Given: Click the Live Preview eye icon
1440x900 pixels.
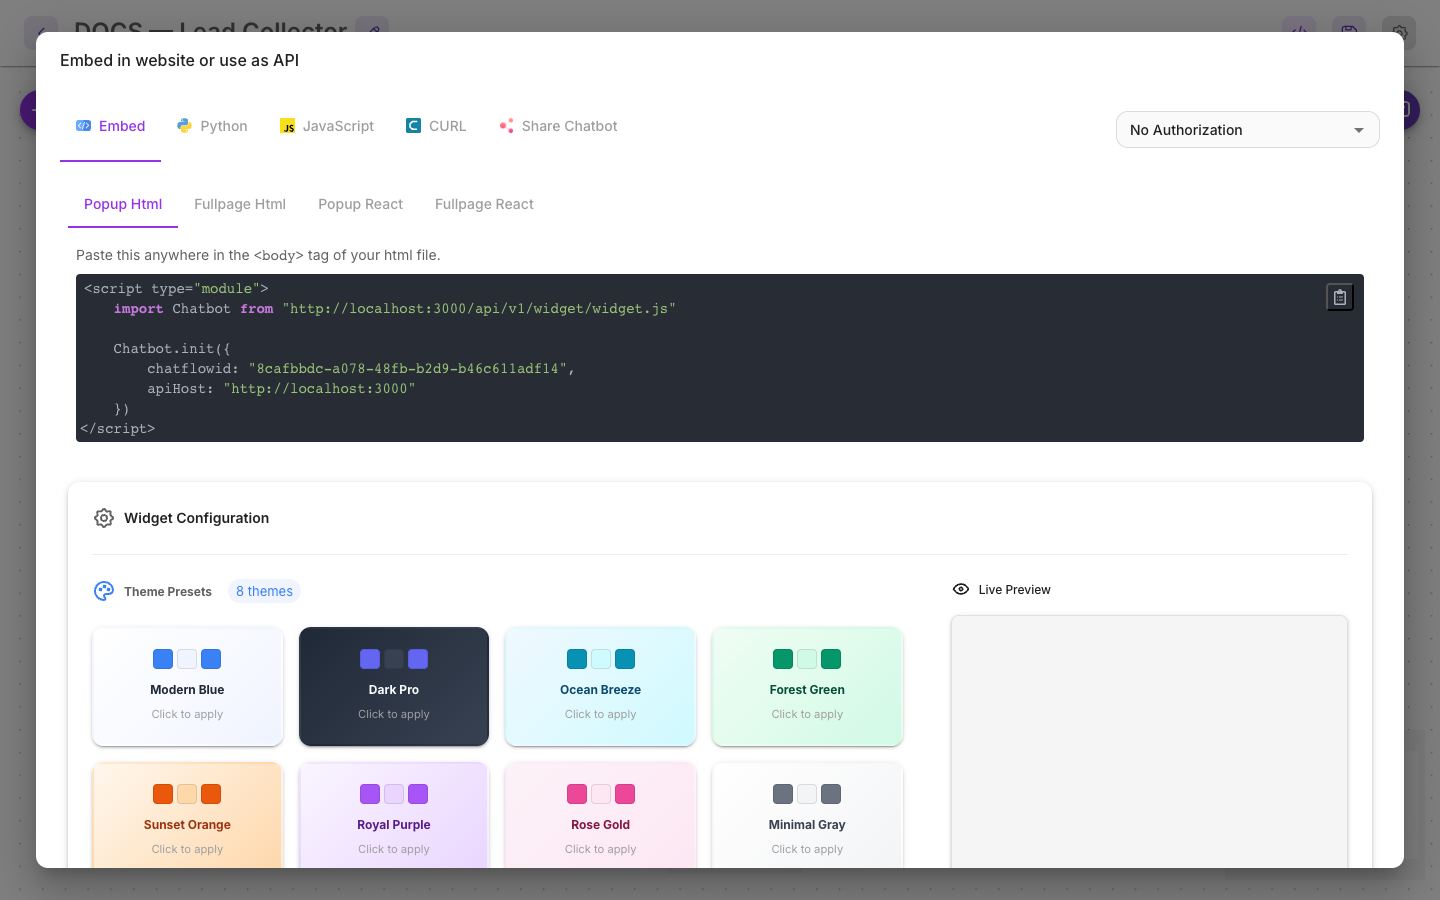Looking at the screenshot, I should 961,590.
